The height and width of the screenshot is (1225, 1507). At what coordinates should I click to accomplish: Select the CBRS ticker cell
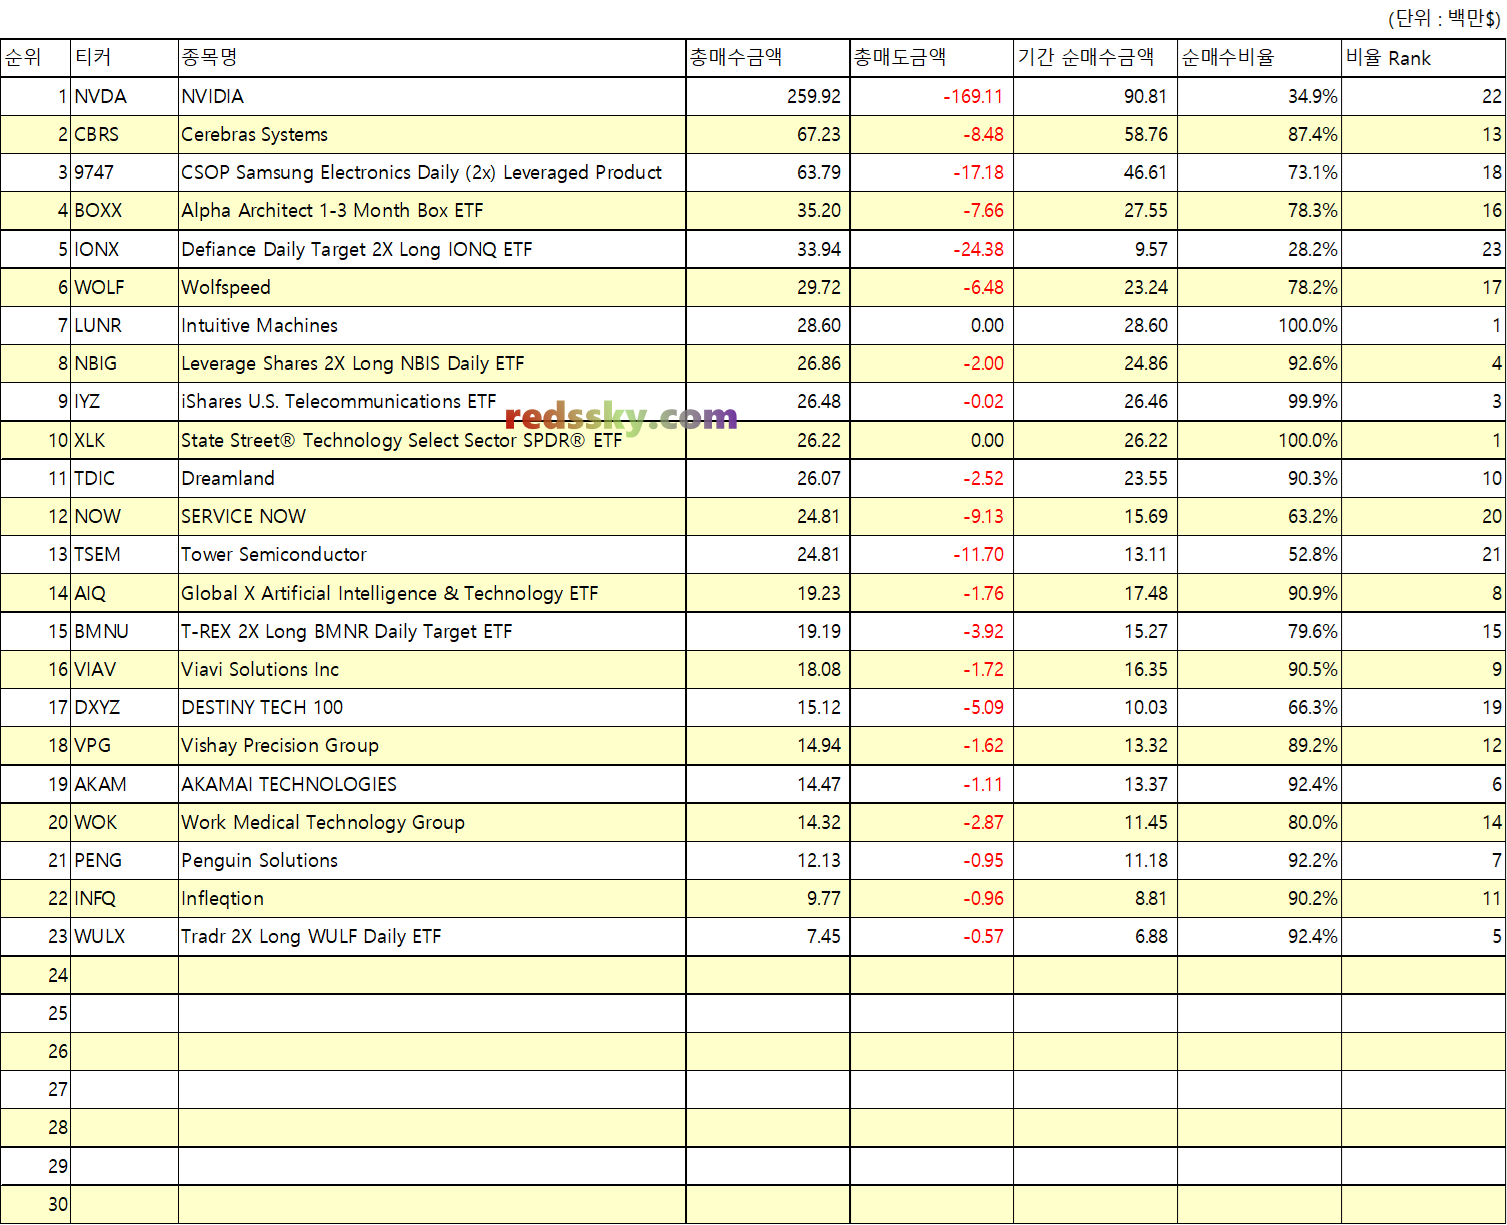[x=124, y=134]
